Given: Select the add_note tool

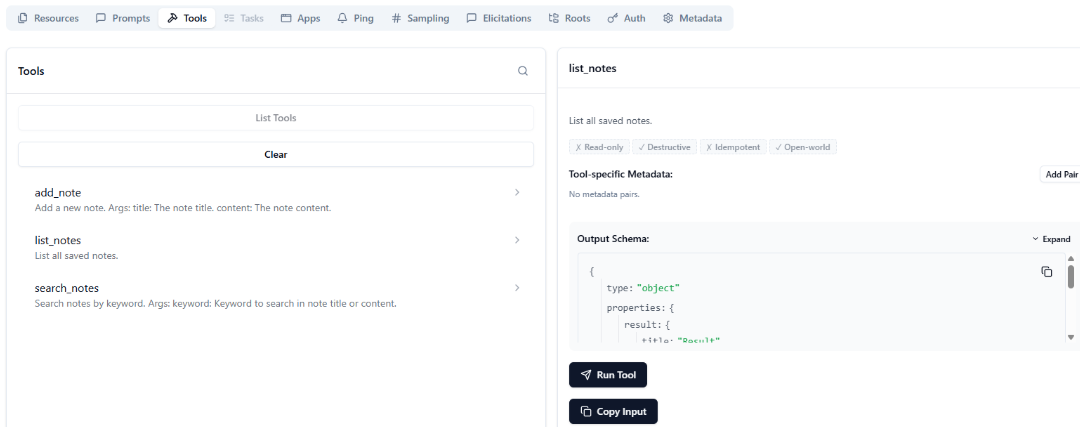Looking at the screenshot, I should [276, 199].
